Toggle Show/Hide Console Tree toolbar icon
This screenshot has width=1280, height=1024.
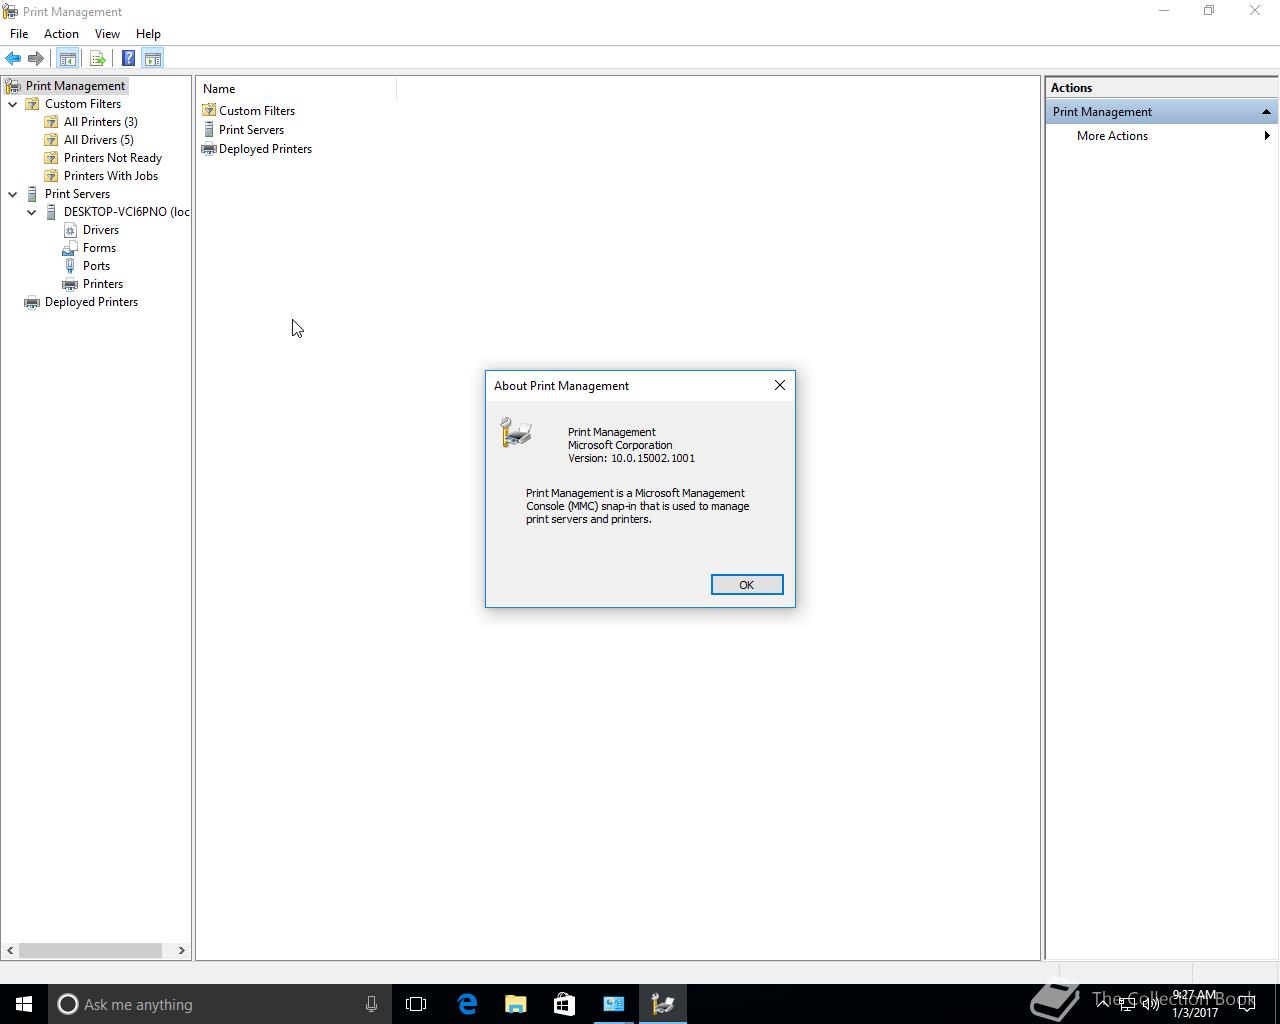tap(67, 59)
